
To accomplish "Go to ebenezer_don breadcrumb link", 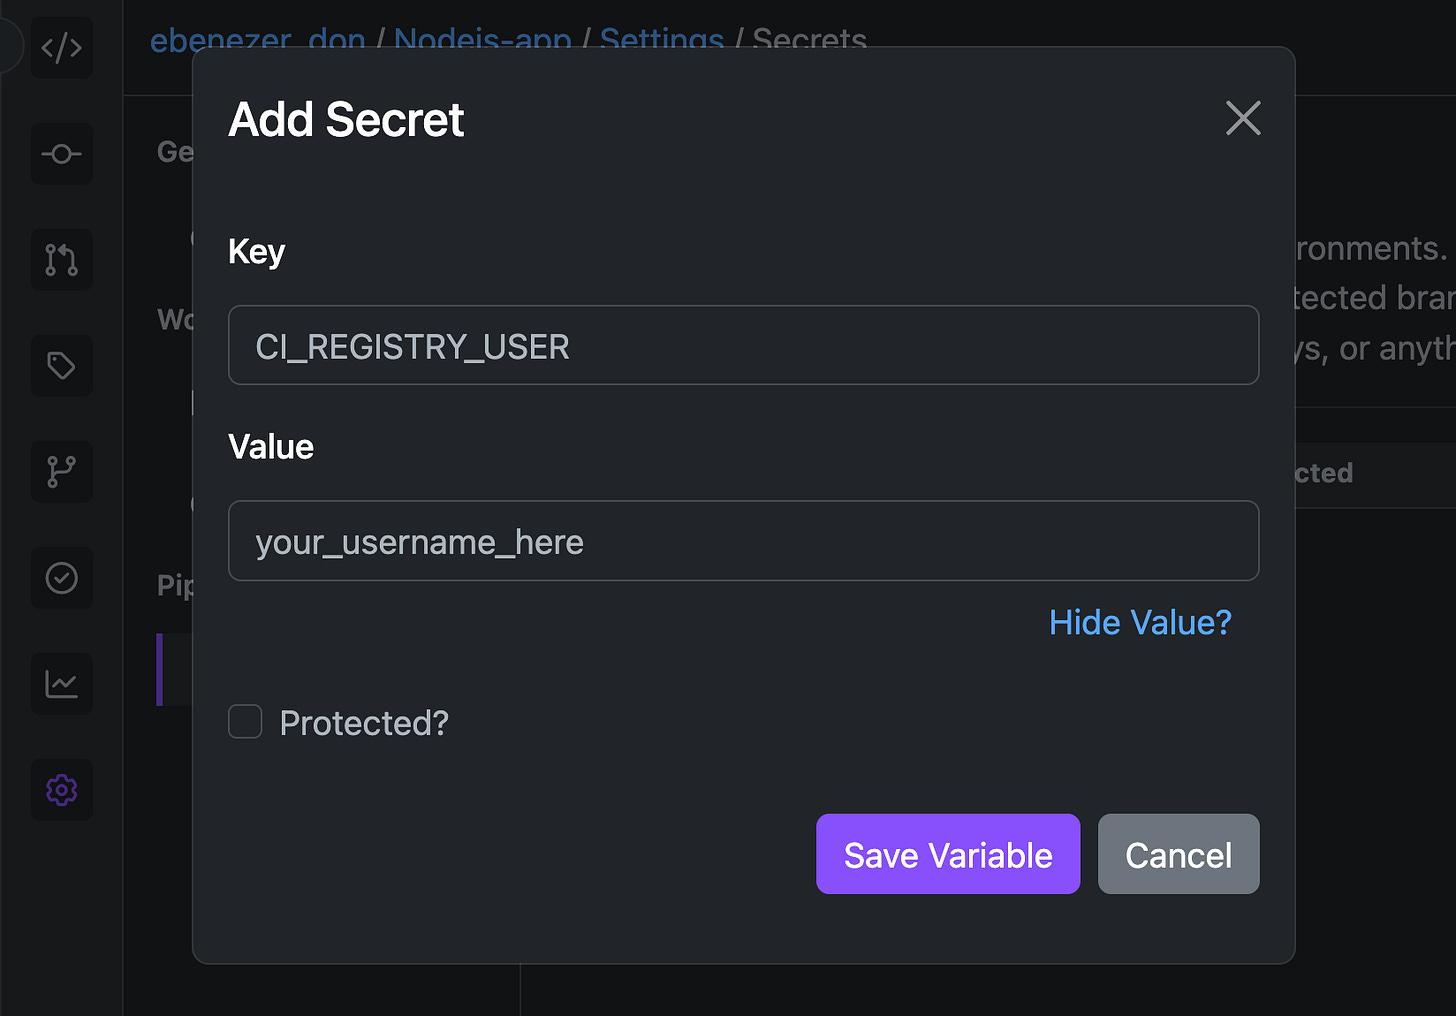I will click(258, 40).
